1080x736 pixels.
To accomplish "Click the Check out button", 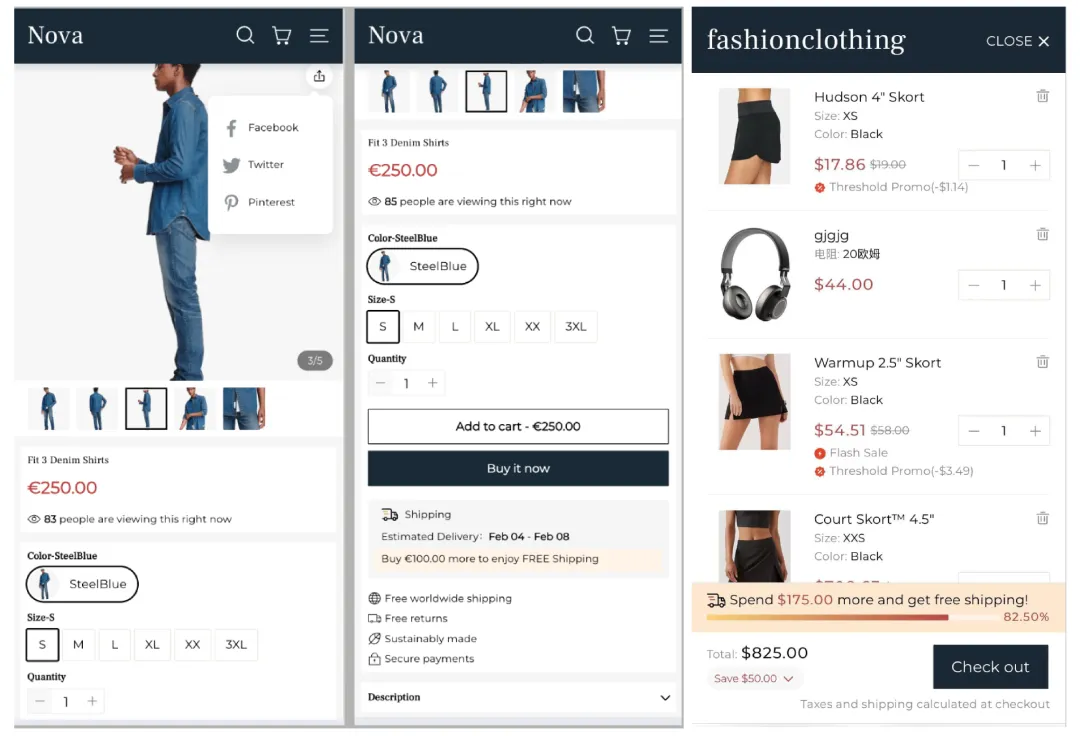I will (990, 666).
